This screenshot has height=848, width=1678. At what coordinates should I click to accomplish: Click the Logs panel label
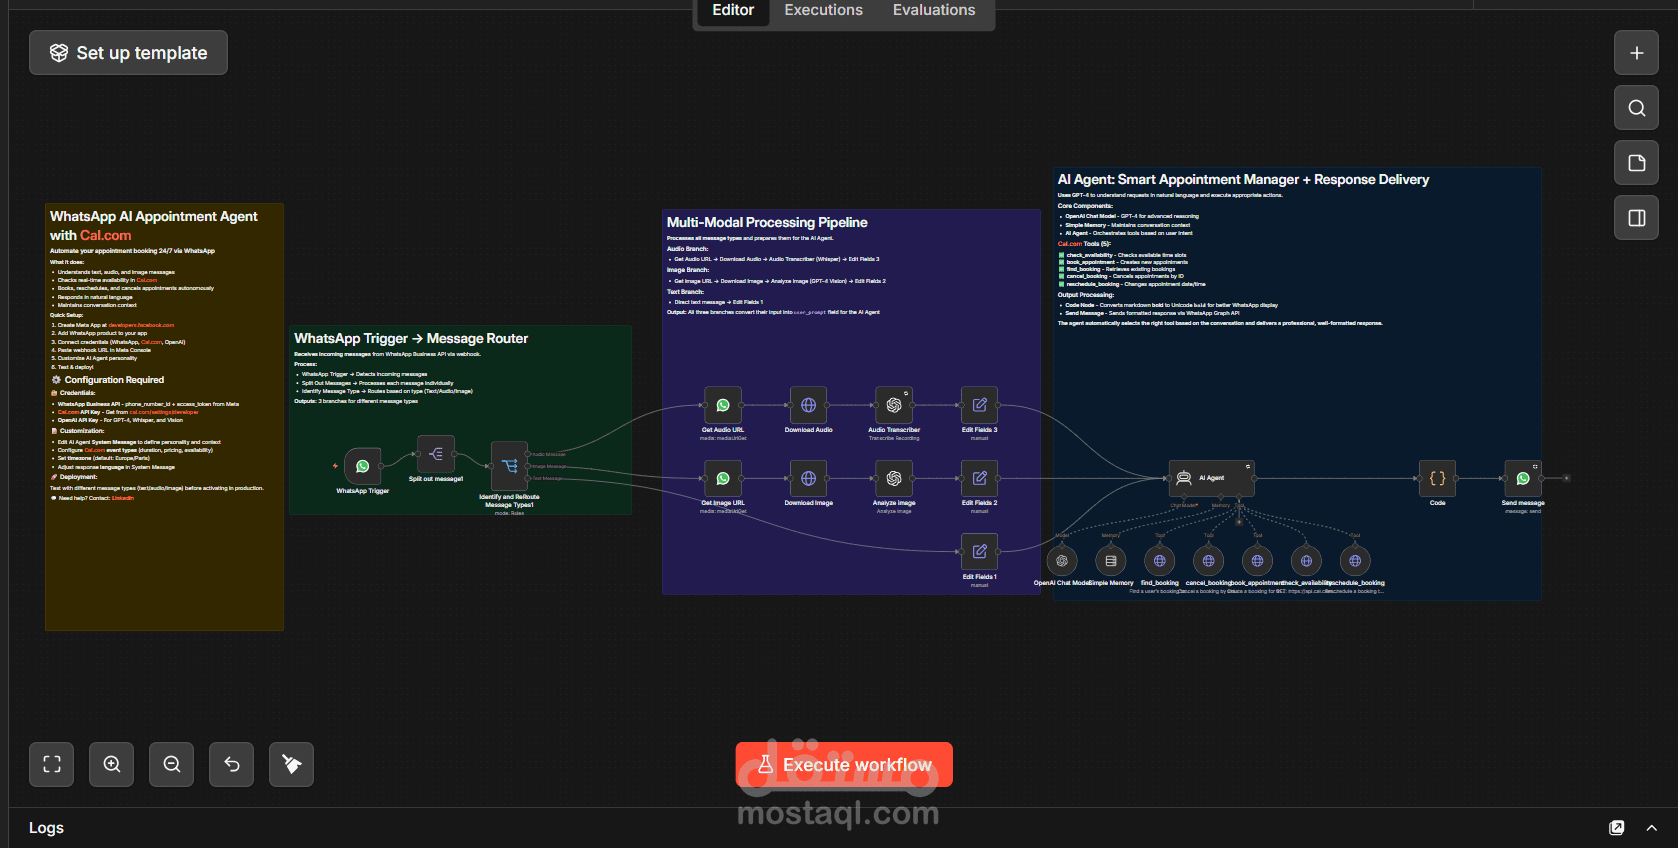click(x=46, y=828)
